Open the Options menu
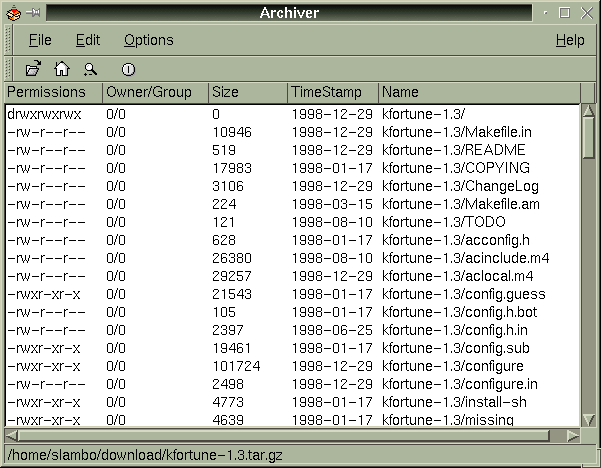The width and height of the screenshot is (601, 468). point(148,40)
